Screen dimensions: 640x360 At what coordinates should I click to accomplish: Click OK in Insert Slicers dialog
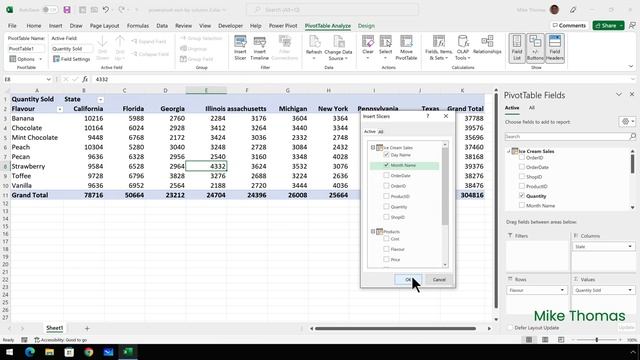408,280
